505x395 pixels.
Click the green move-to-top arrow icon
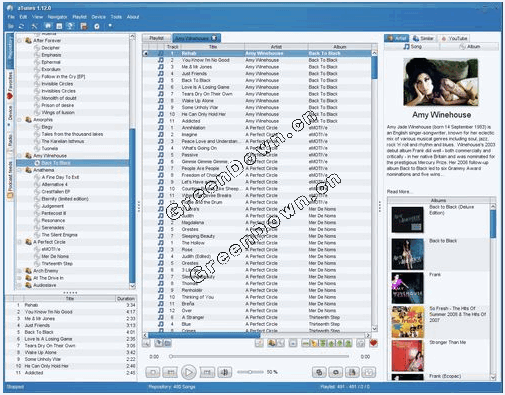323,343
